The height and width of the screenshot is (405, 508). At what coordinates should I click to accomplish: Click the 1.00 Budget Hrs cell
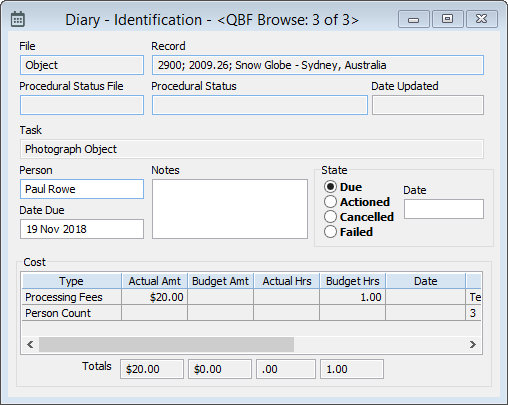point(352,297)
